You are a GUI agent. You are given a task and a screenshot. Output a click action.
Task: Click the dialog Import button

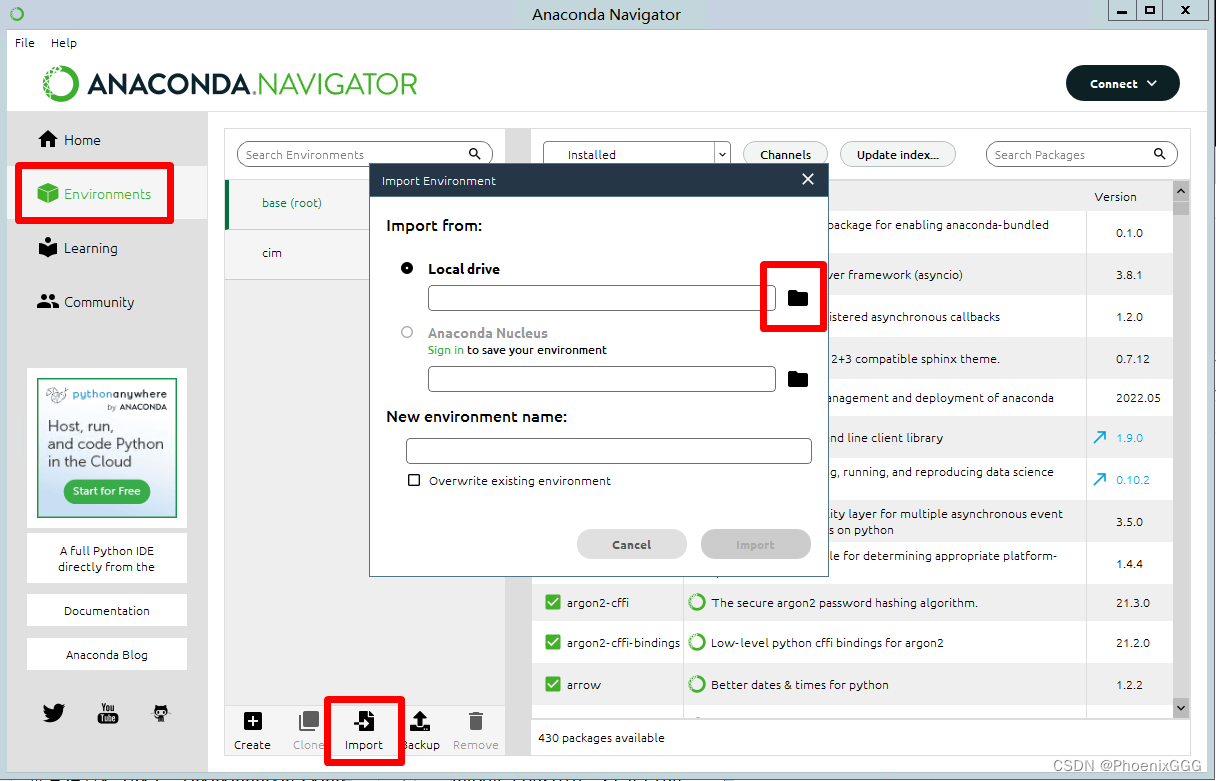(755, 544)
